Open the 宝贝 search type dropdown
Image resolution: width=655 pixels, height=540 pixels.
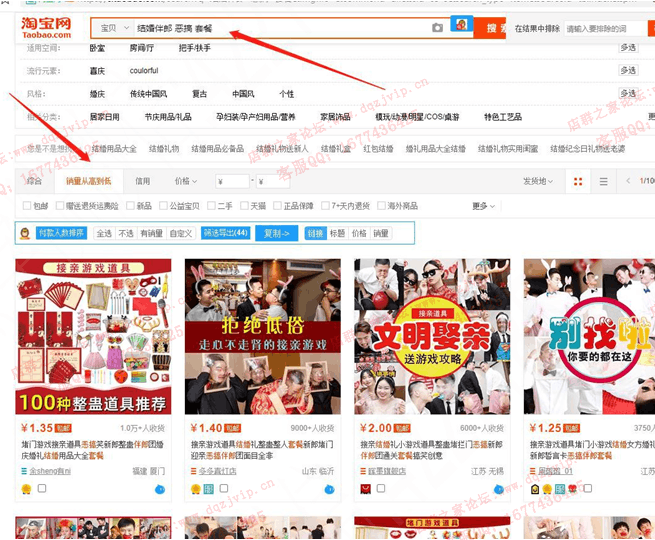114,28
